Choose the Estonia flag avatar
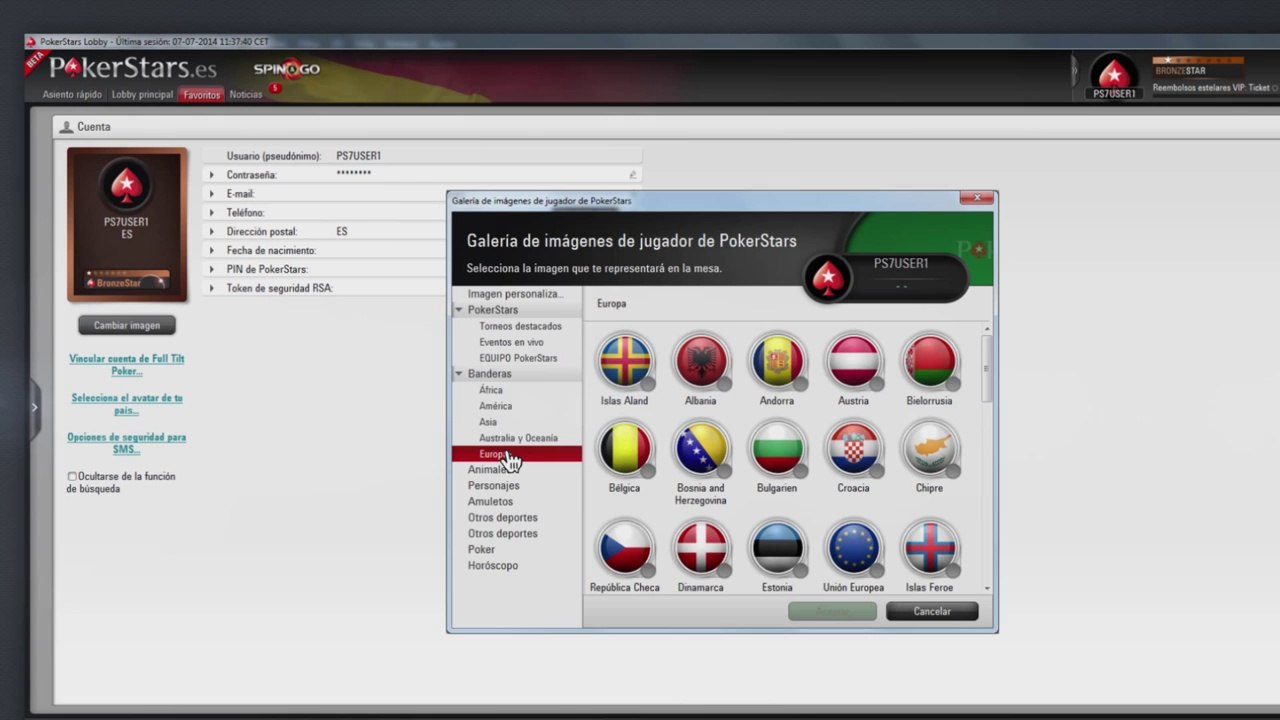This screenshot has height=720, width=1280. pyautogui.click(x=777, y=548)
